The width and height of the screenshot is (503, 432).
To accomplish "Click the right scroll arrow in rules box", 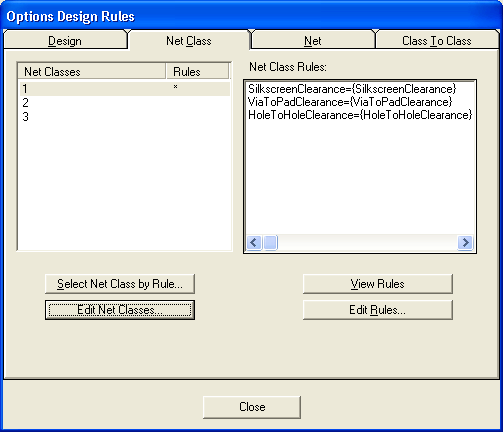I will point(466,242).
